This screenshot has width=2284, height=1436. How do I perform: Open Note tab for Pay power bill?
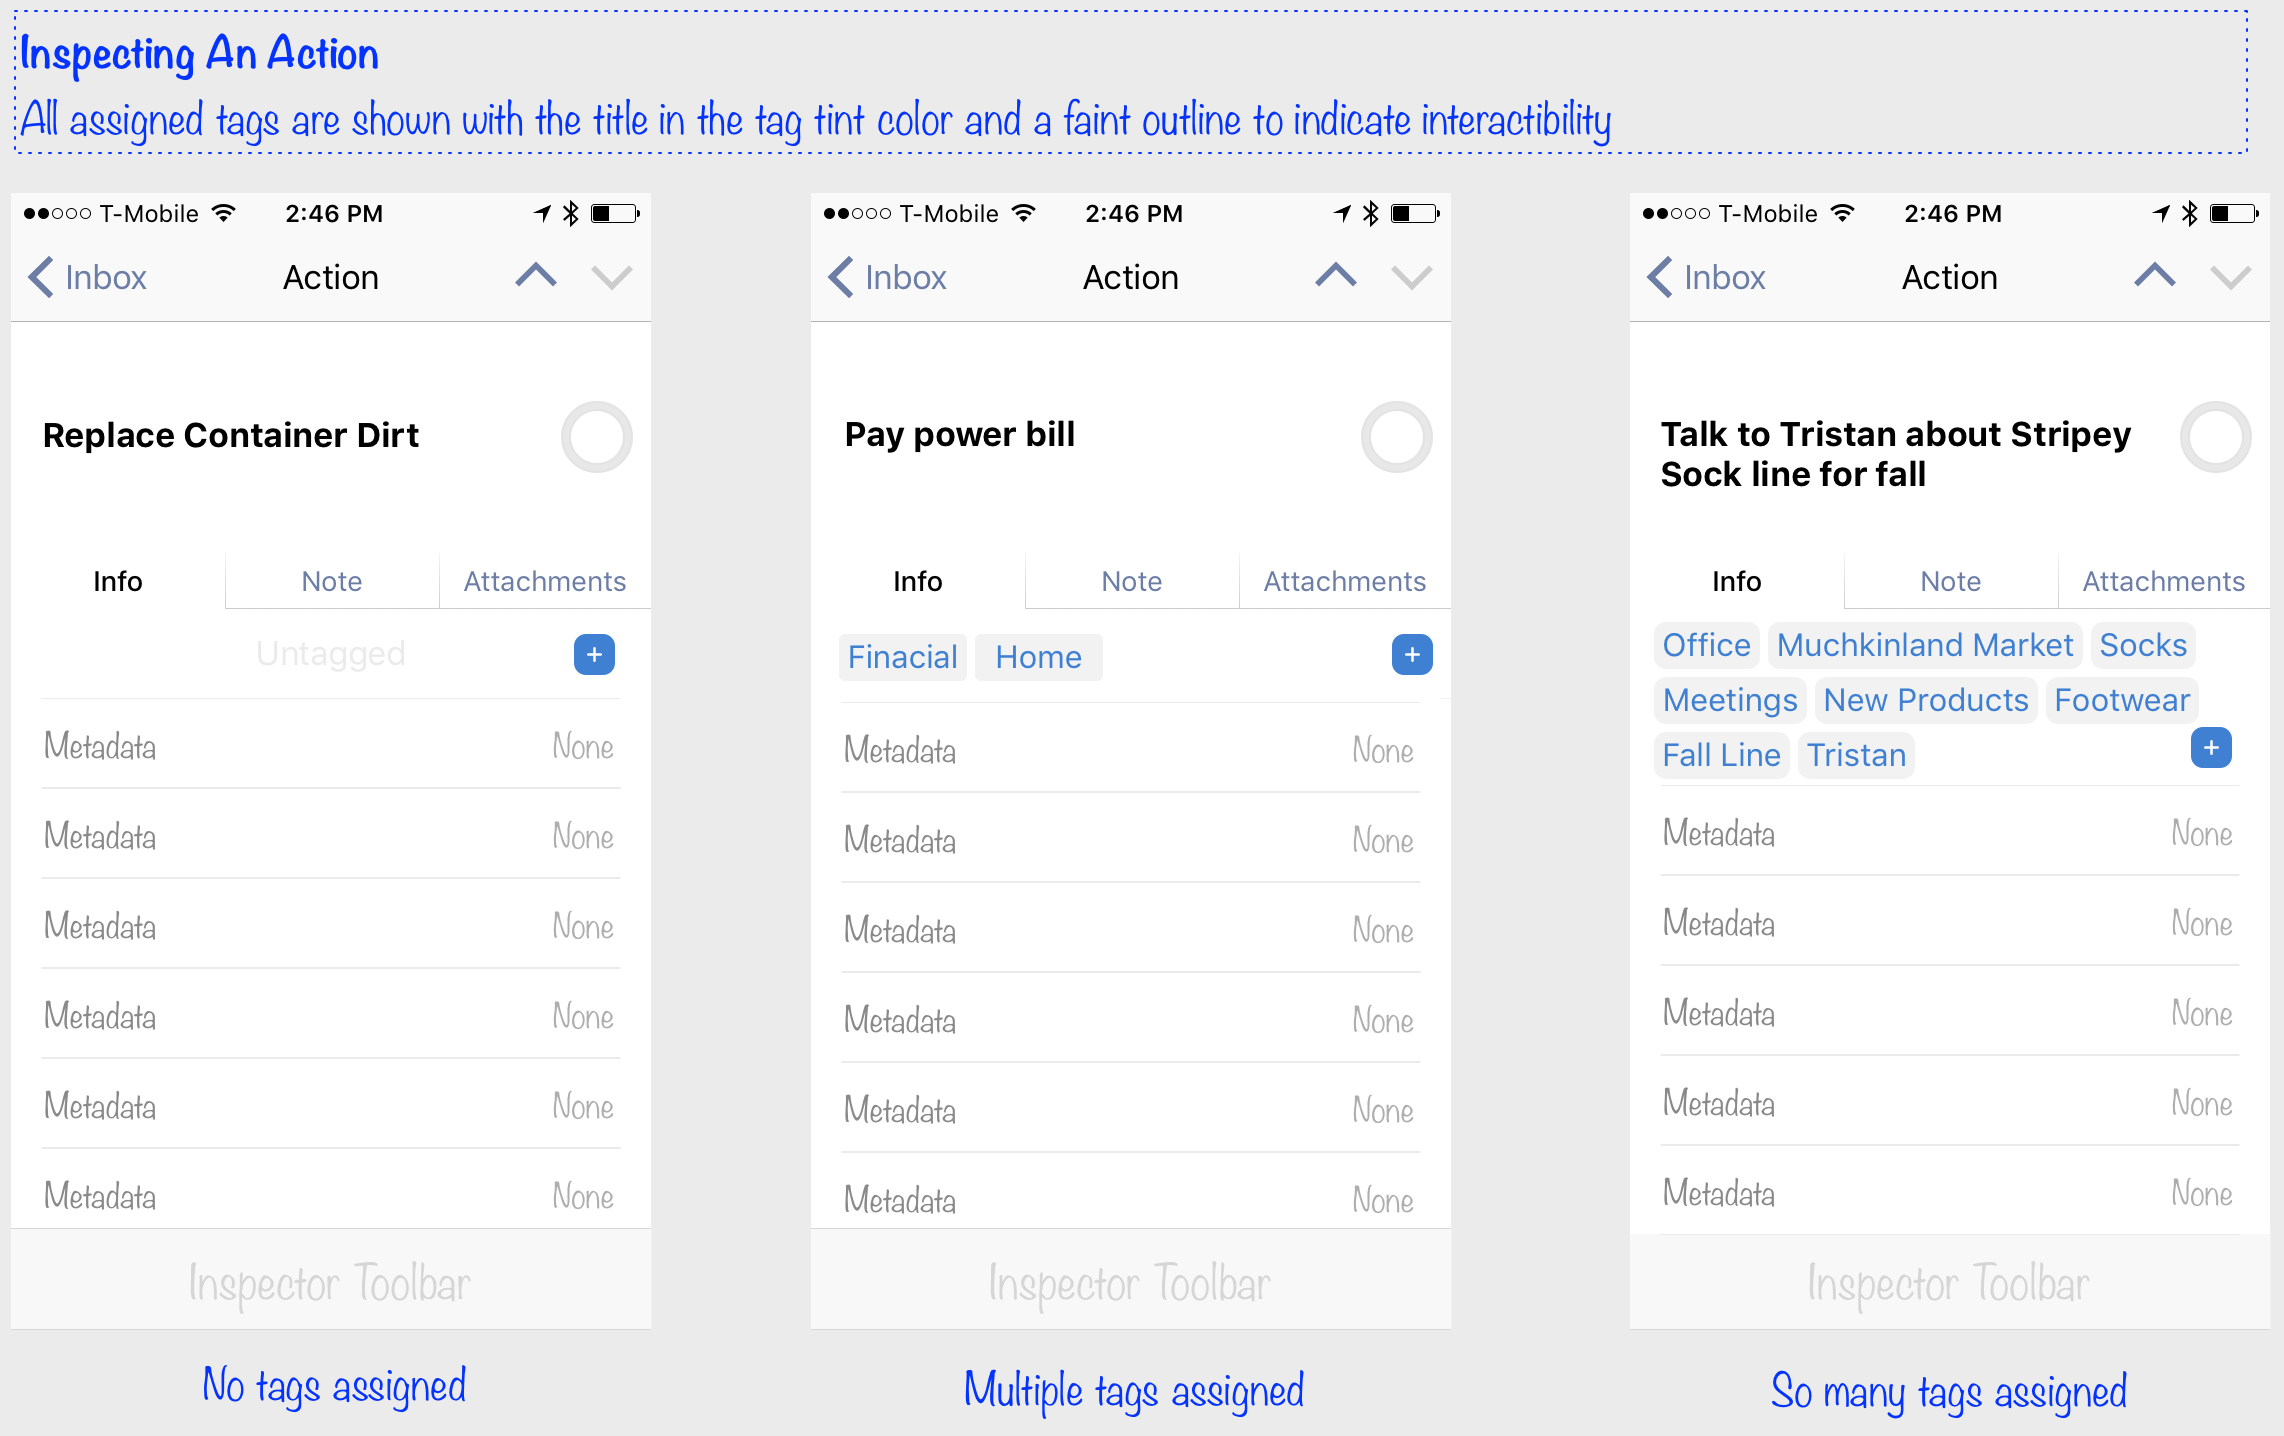pos(1132,581)
